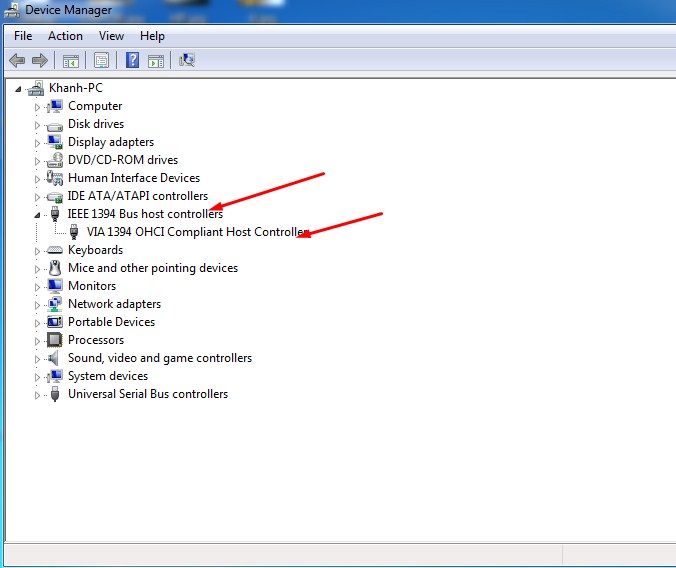
Task: Click the Device Manager title bar icon
Action: (x=12, y=10)
